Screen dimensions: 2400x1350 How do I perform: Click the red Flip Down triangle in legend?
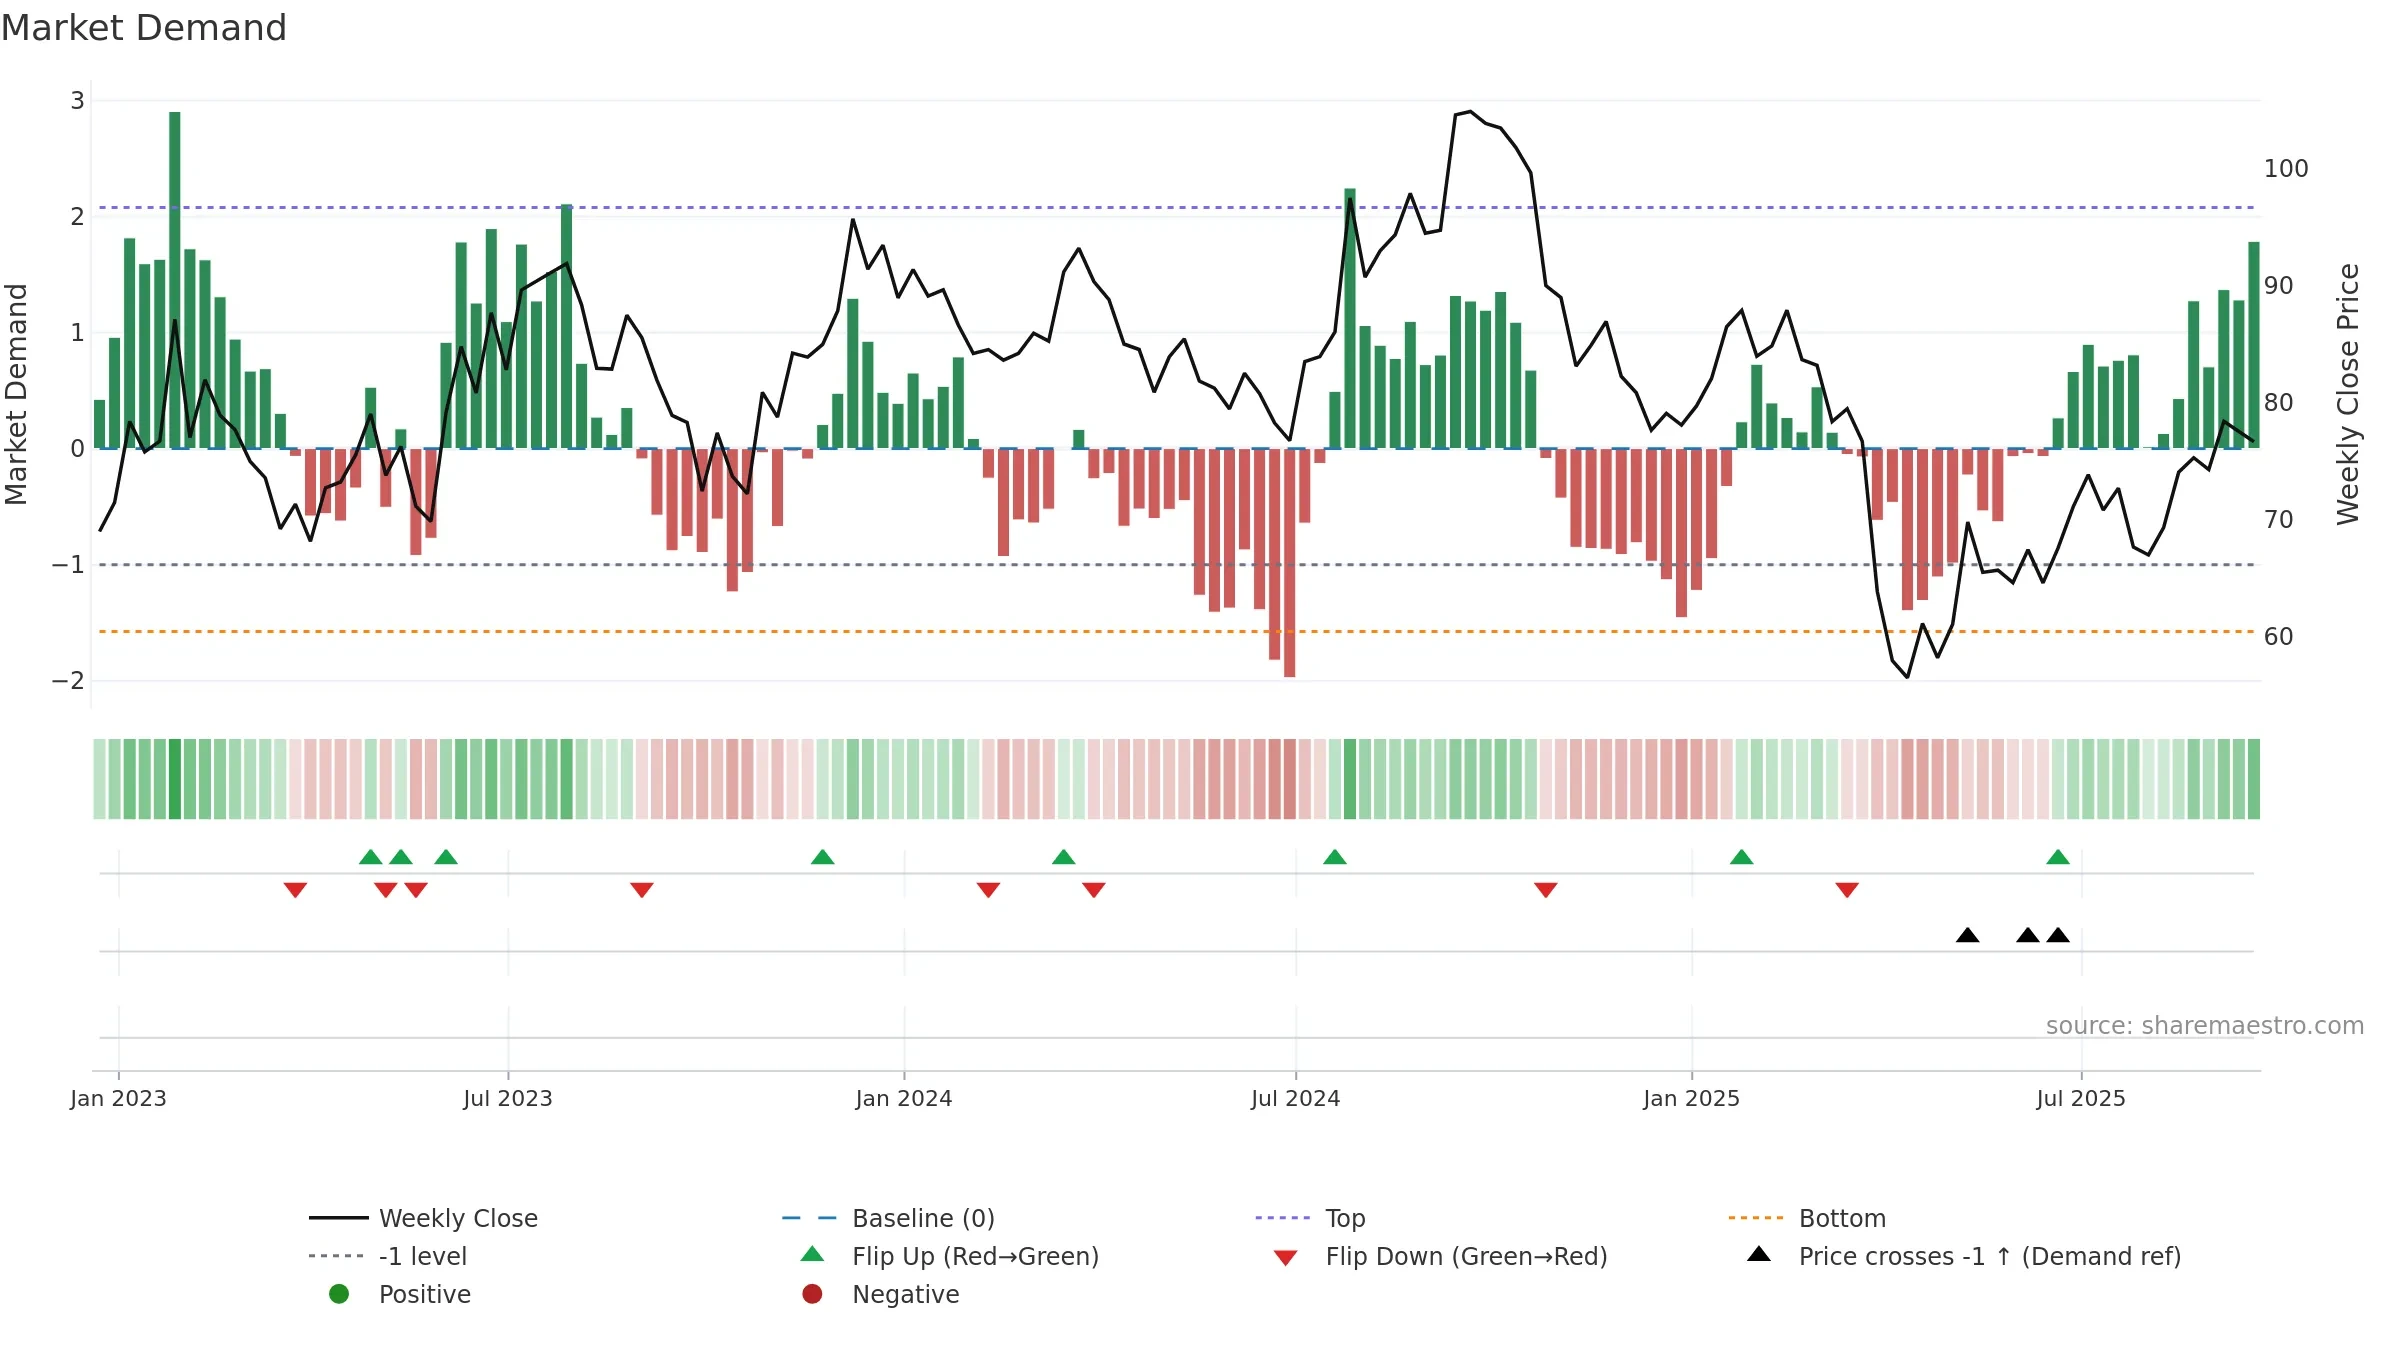(x=1286, y=1258)
